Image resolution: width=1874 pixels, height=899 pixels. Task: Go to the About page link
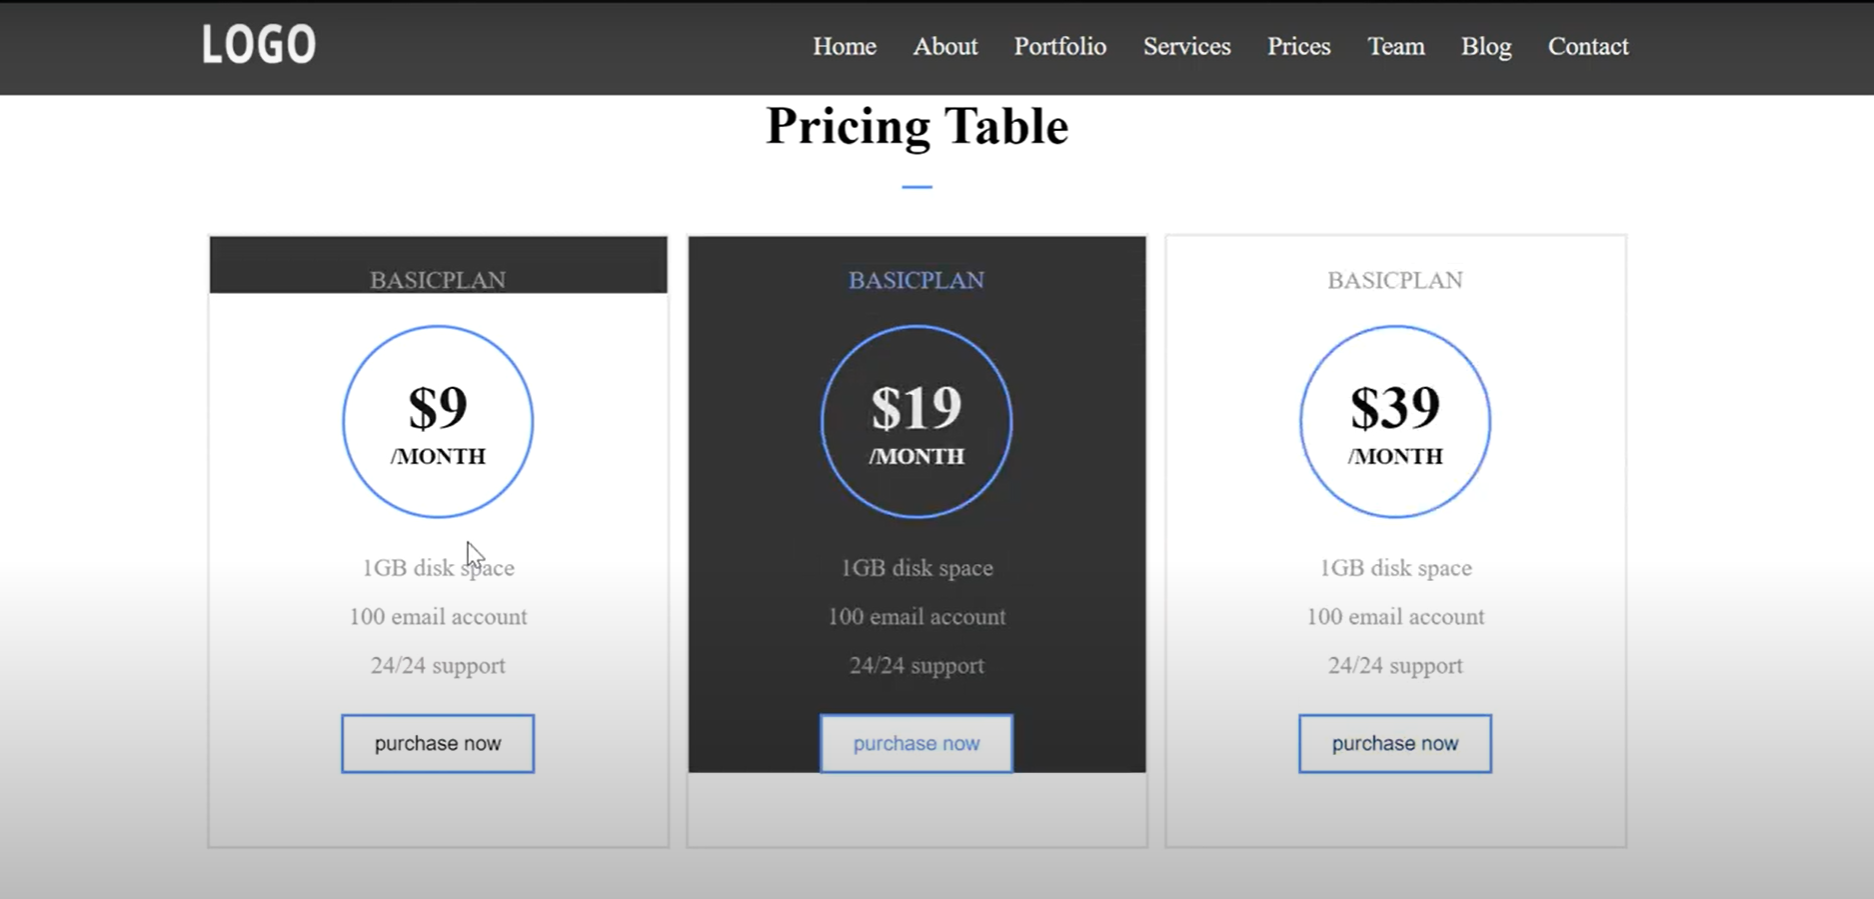pyautogui.click(x=945, y=47)
